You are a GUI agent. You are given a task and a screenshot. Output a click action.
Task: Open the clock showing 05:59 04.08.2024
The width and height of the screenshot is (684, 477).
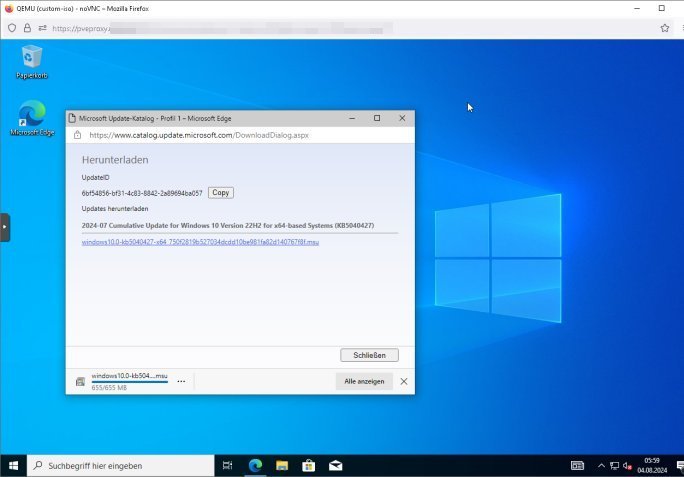pos(652,466)
